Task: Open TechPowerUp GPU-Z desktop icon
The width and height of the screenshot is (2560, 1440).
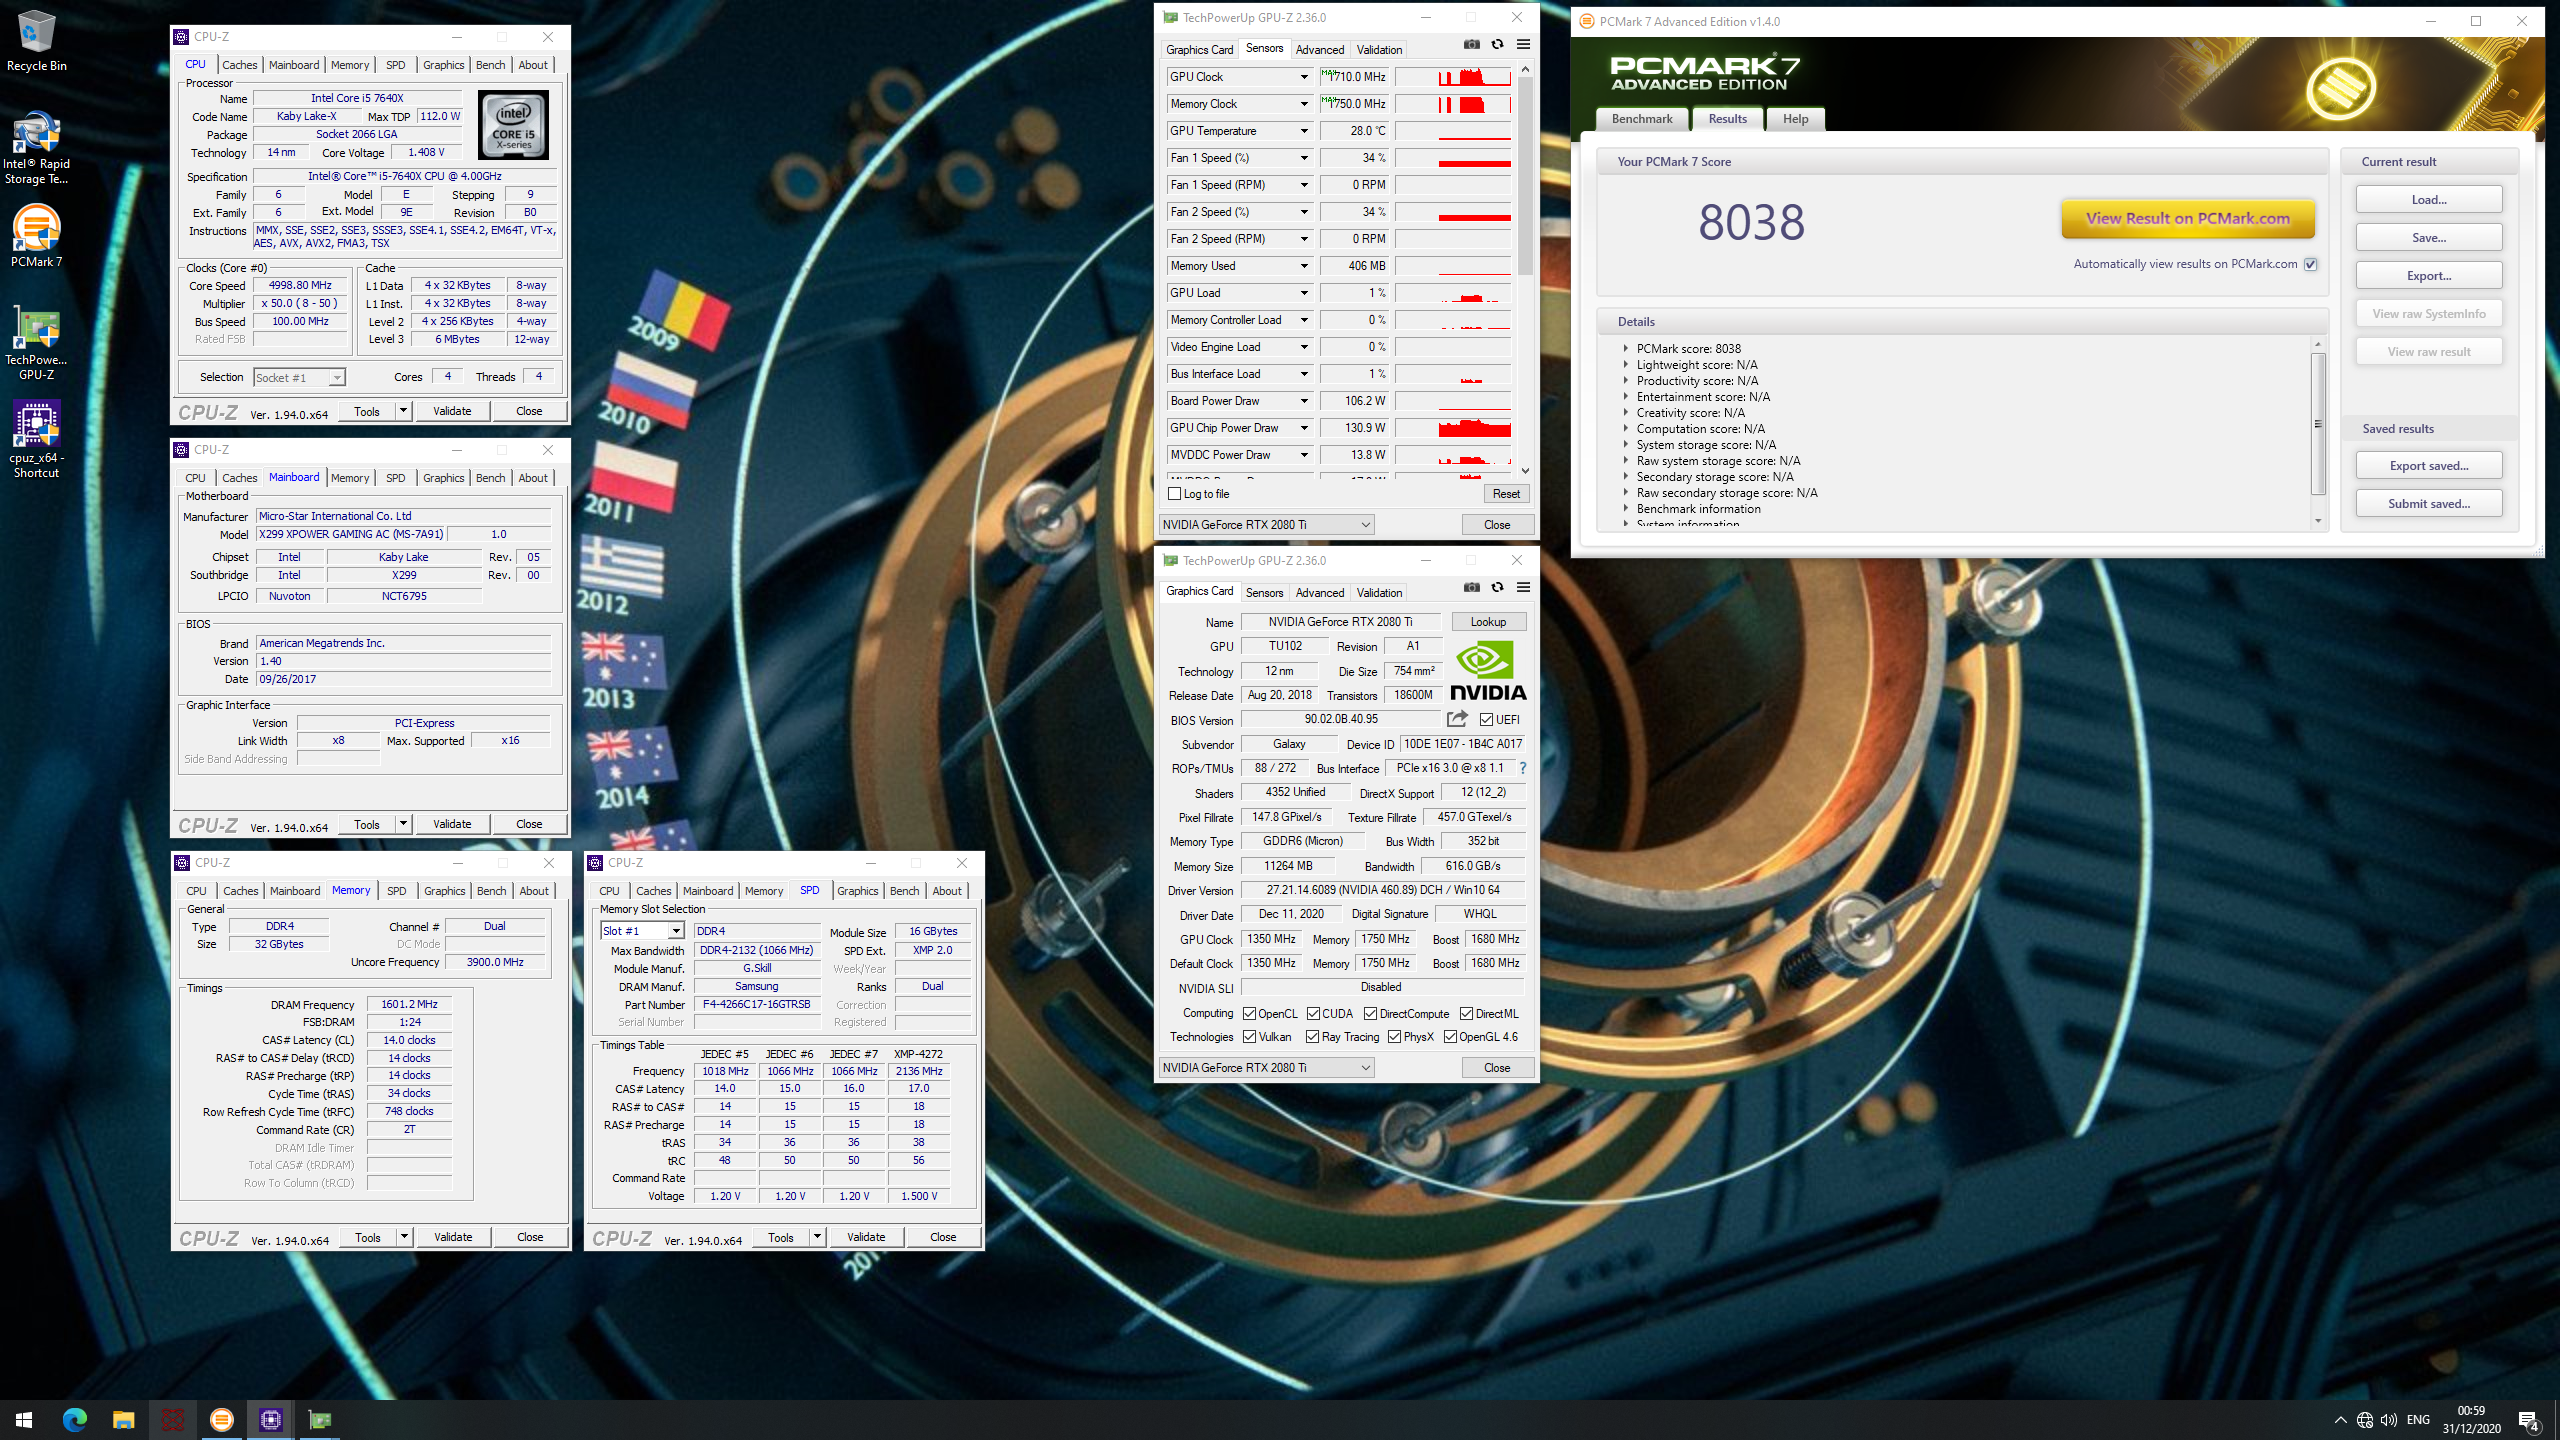Action: 36,344
